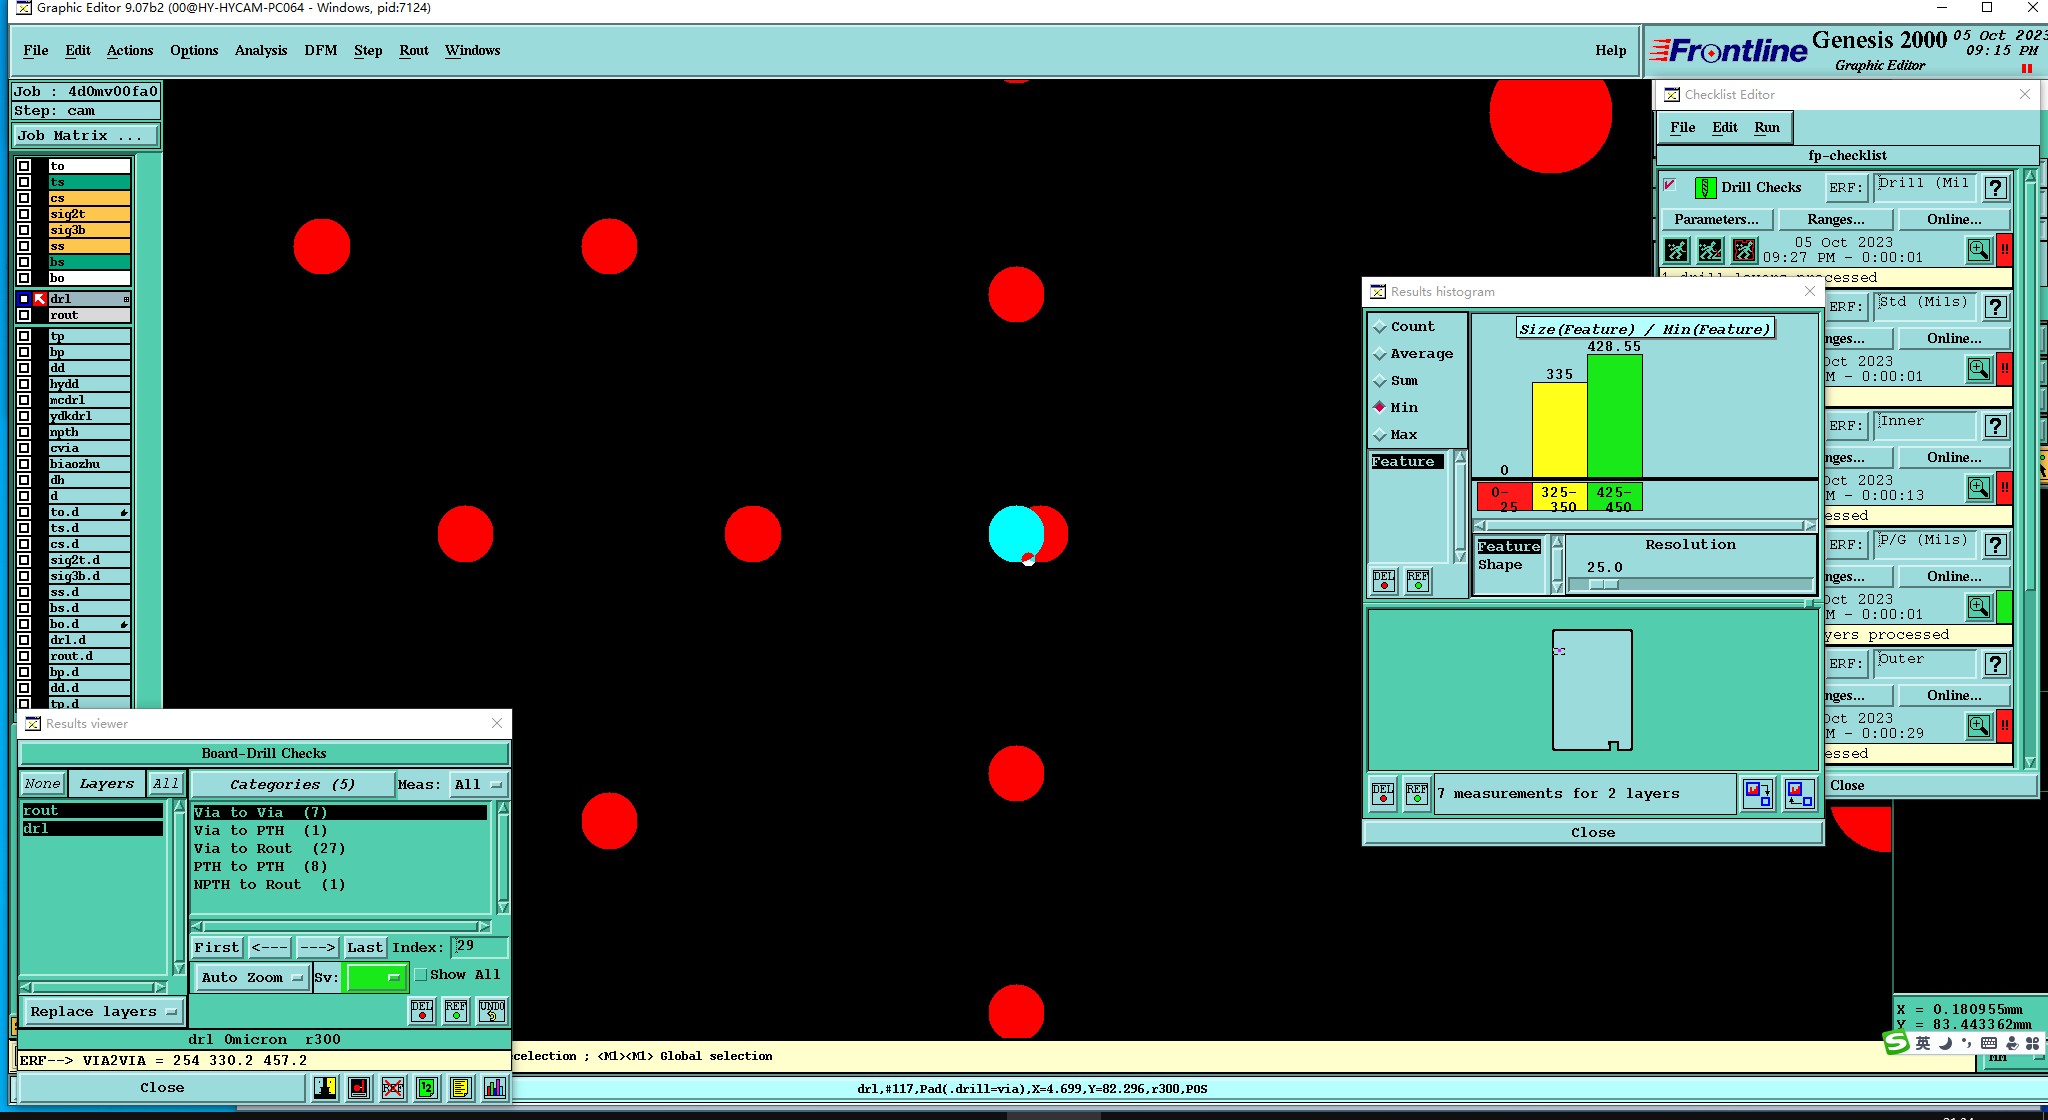2048x1120 pixels.
Task: Open the Auto Zoom dropdown
Action: [251, 978]
